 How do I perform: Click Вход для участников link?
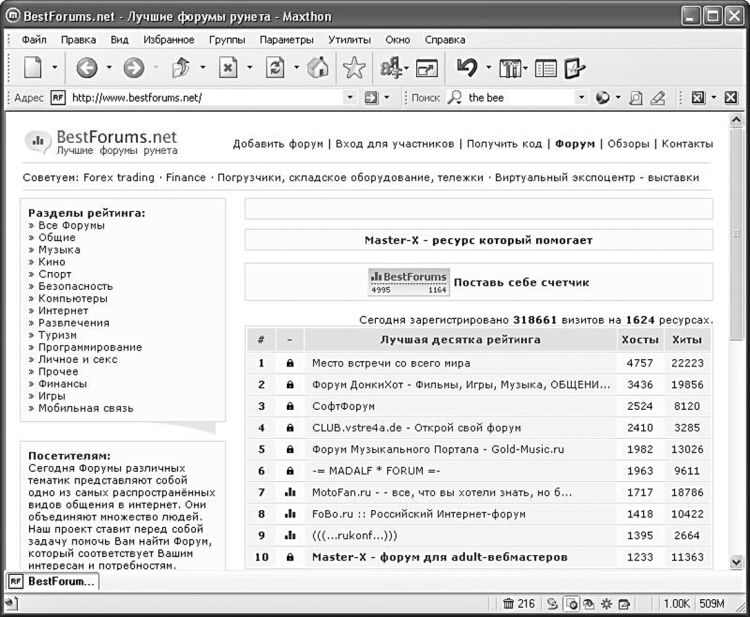pyautogui.click(x=395, y=144)
